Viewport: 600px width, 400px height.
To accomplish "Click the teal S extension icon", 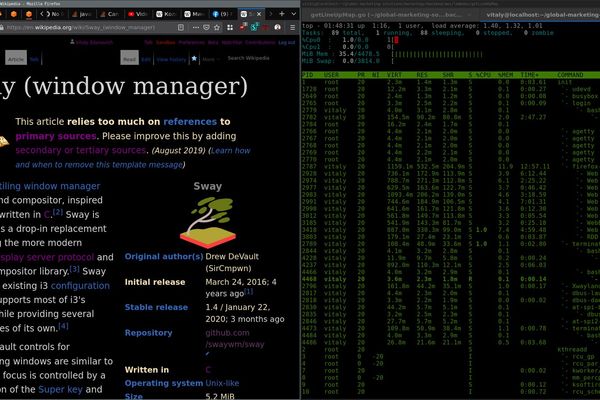I will pos(254,27).
